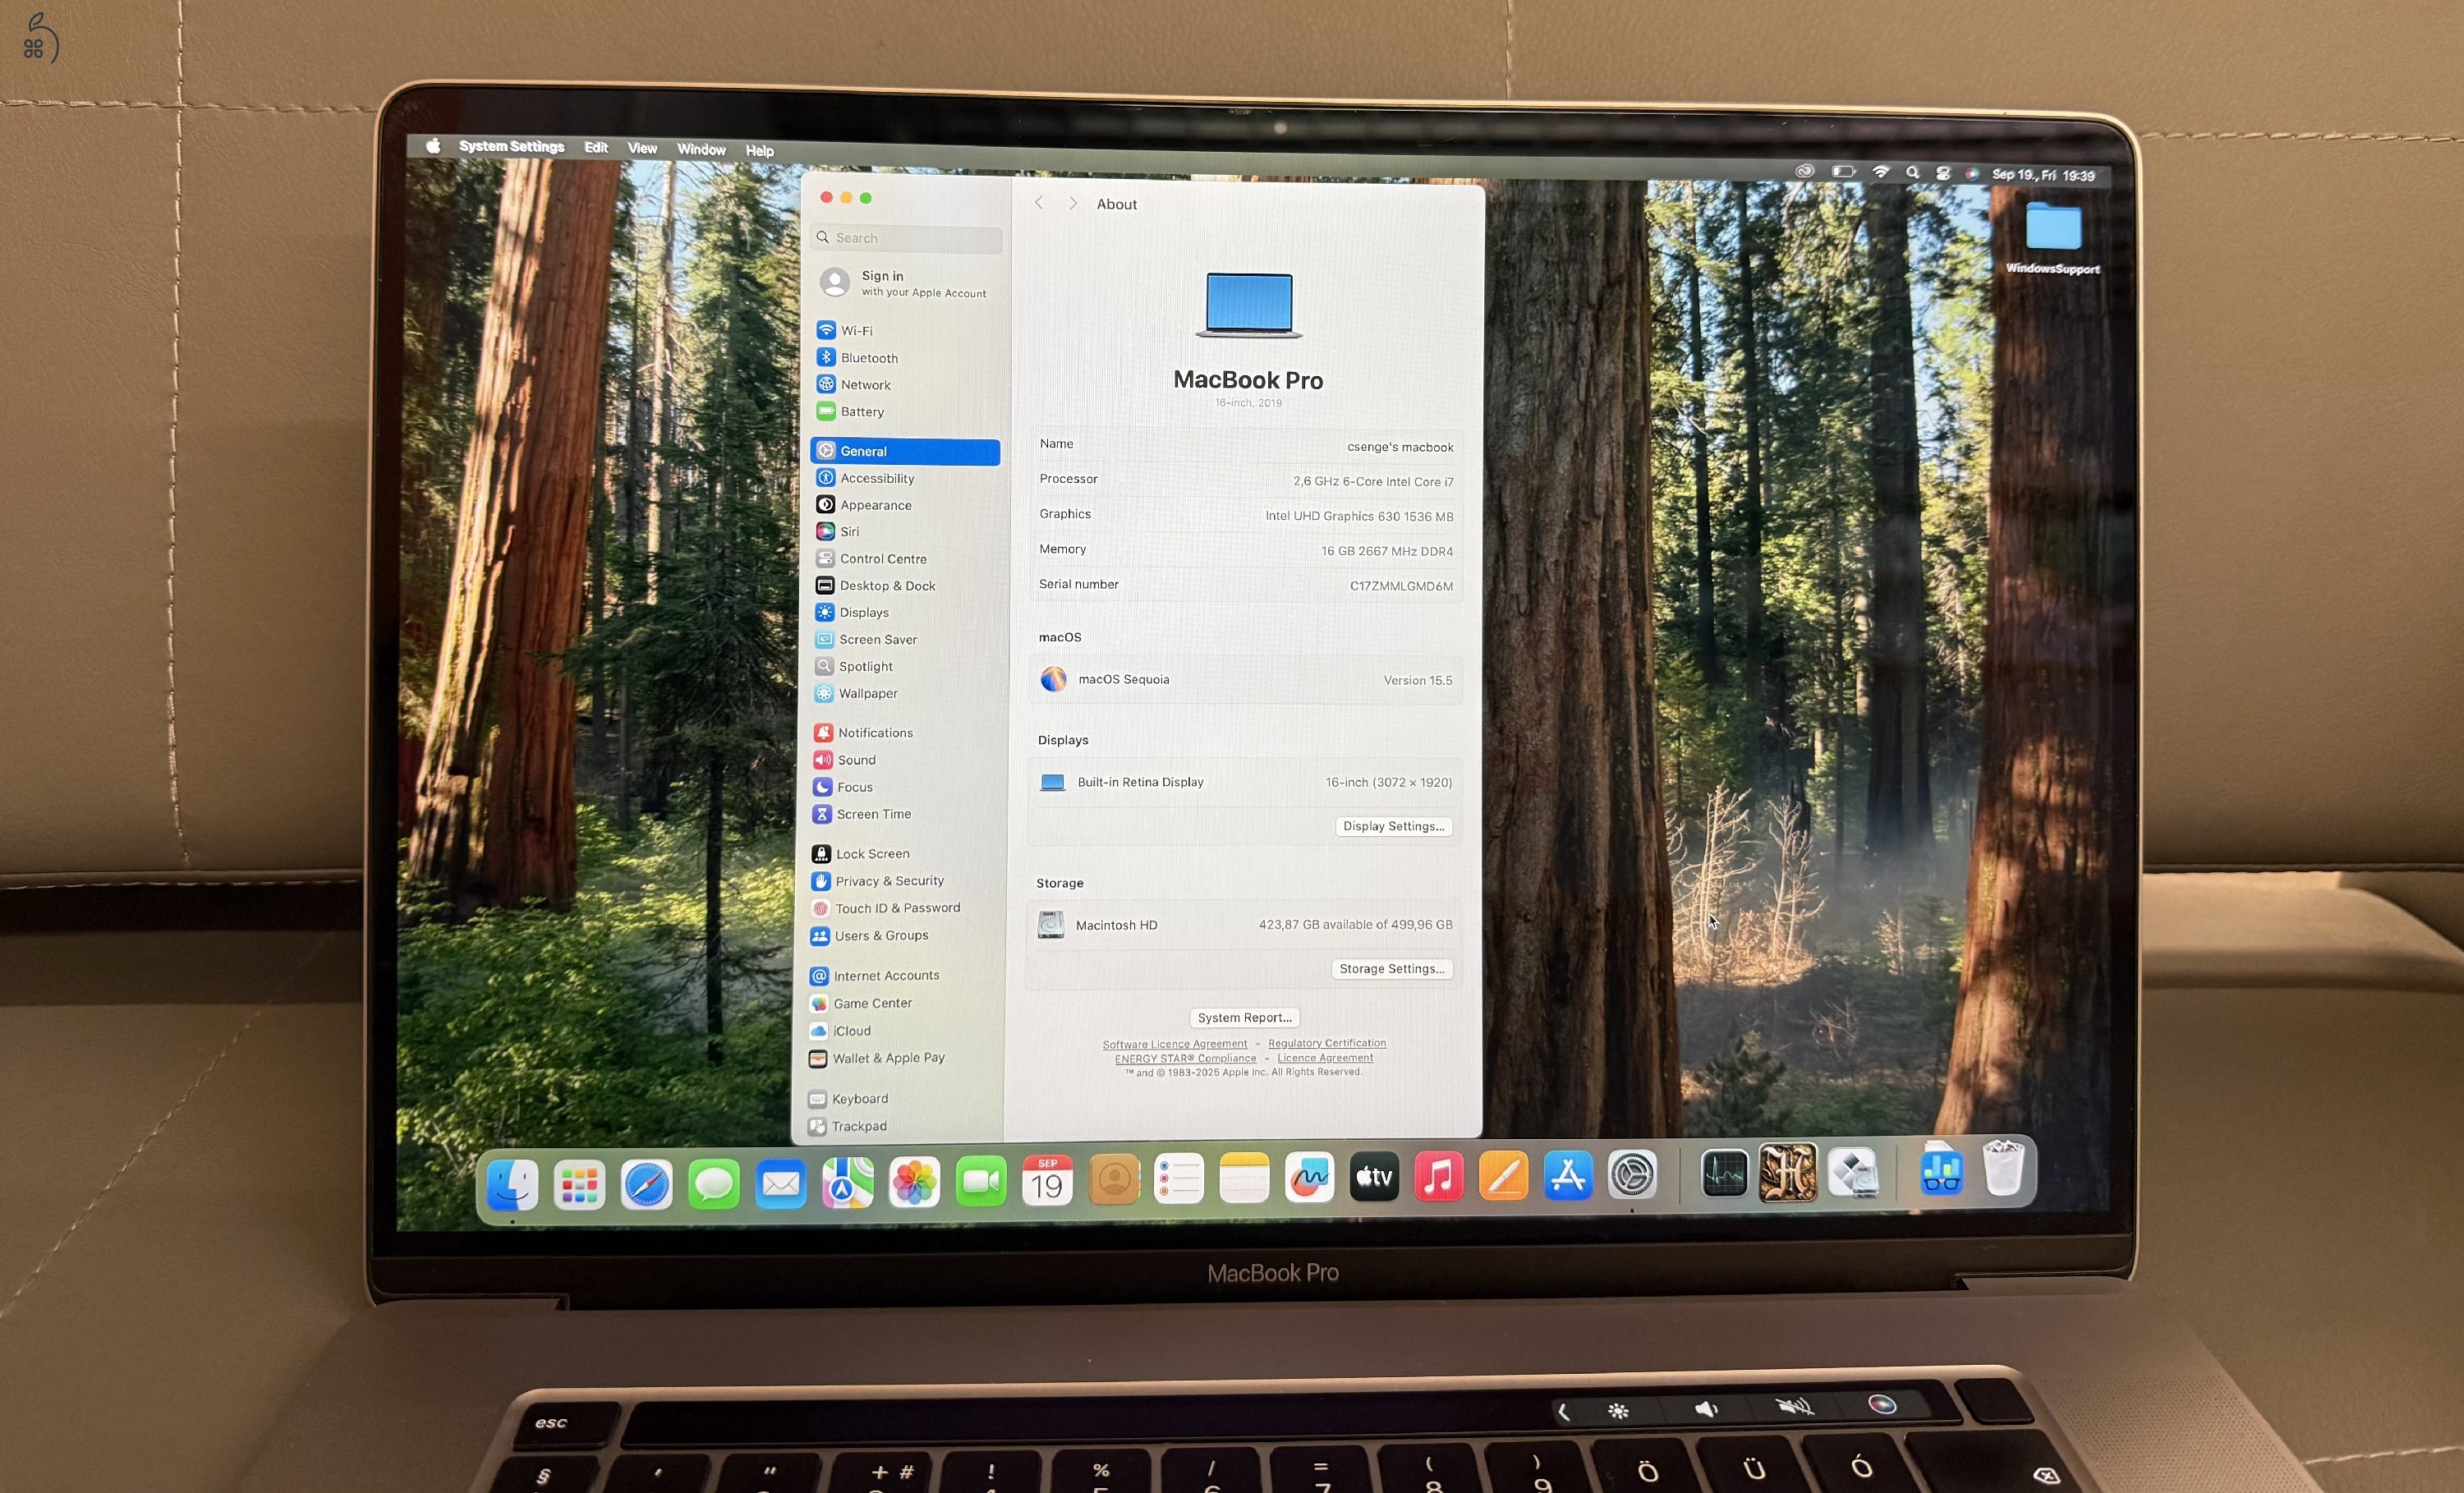This screenshot has width=2464, height=1493.
Task: Click the computer name csenge's macbook
Action: pyautogui.click(x=1400, y=447)
